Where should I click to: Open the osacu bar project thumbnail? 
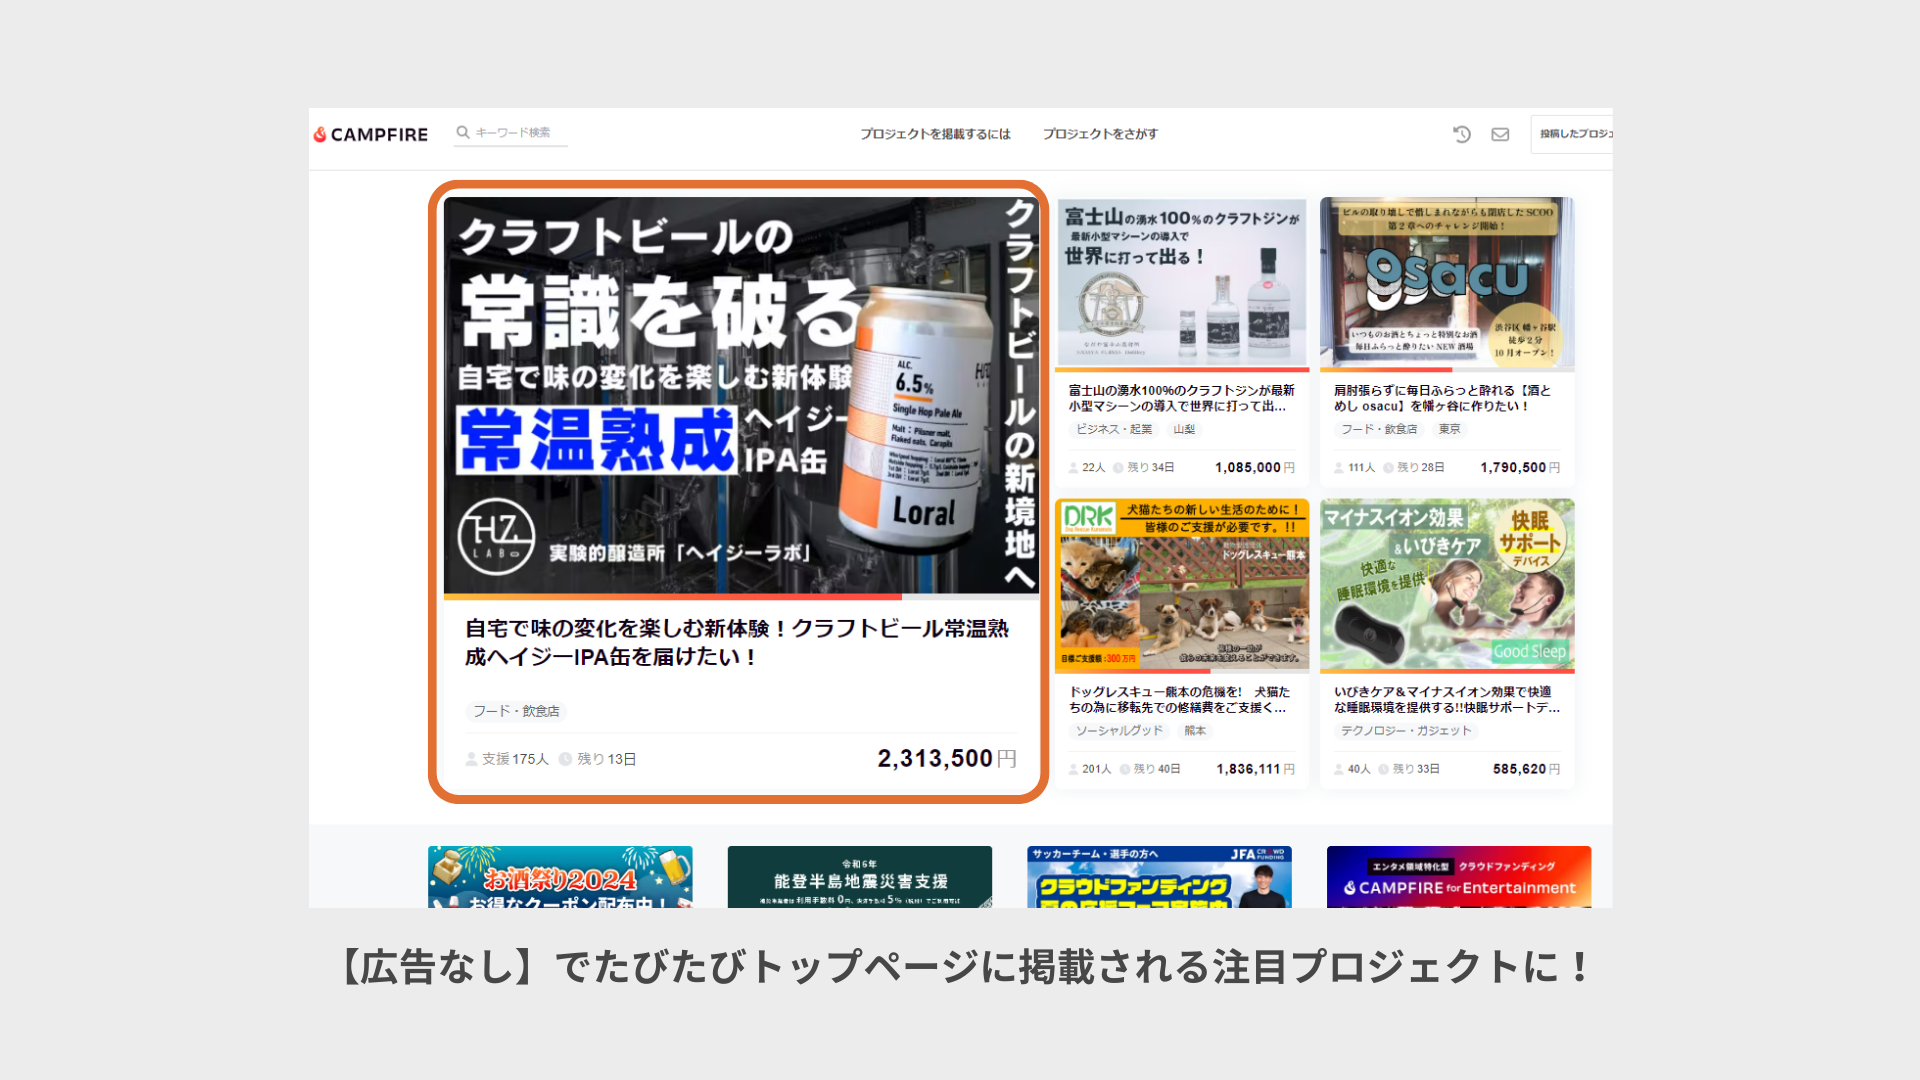[x=1447, y=283]
